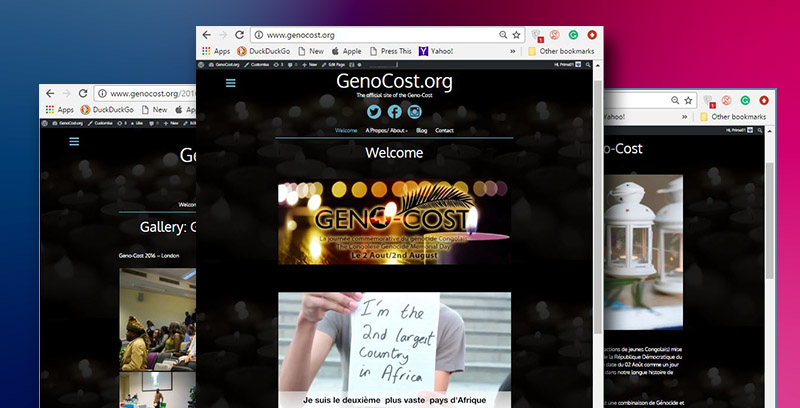The image size is (800, 408).
Task: Open the conference audience photo in the left gallery
Action: click(158, 320)
